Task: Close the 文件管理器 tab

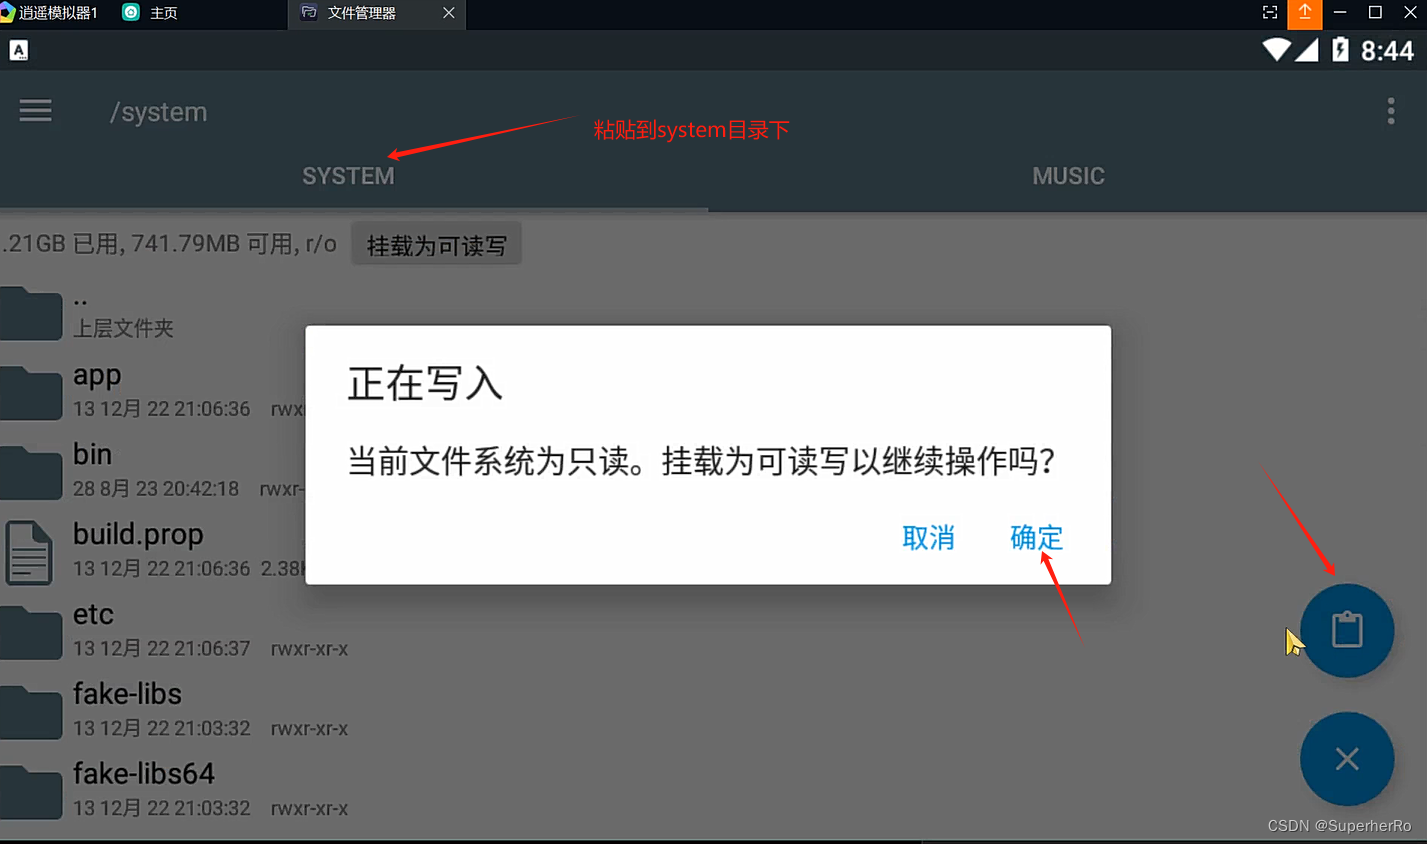Action: [448, 13]
